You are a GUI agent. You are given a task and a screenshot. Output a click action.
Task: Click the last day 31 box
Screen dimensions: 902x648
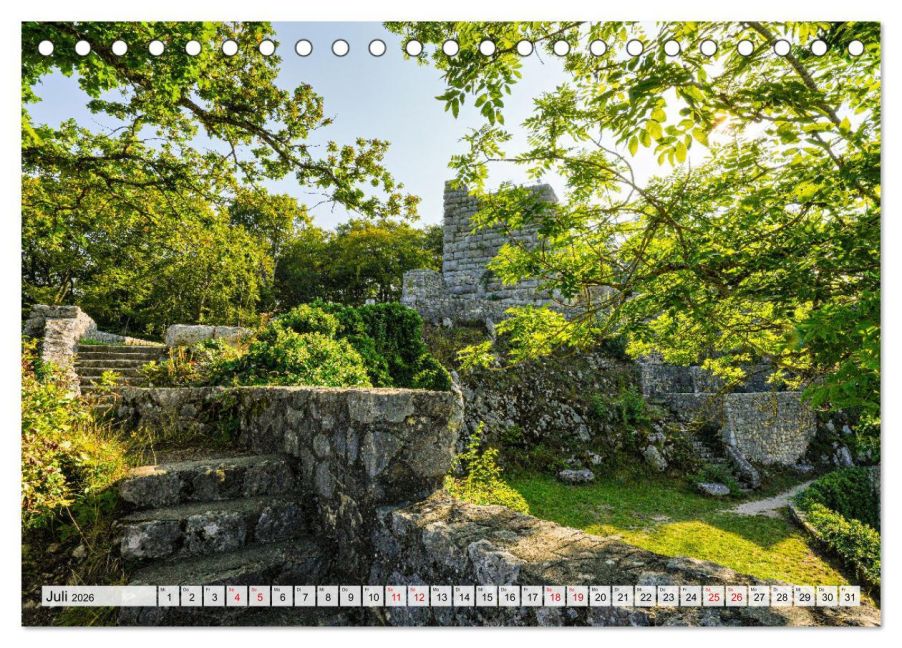pos(849,596)
